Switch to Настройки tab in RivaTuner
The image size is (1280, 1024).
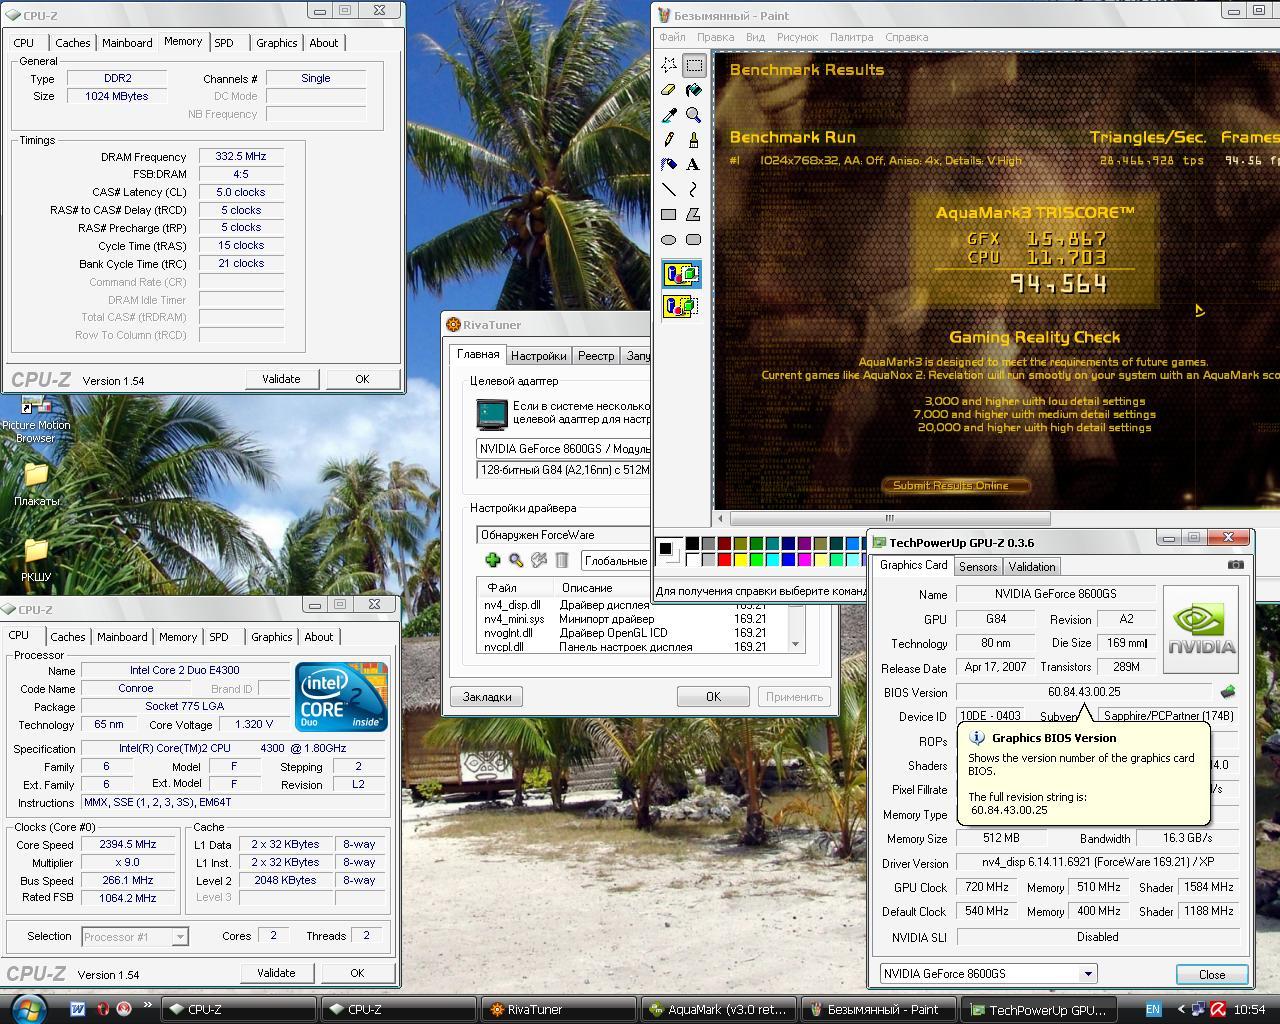coord(538,356)
